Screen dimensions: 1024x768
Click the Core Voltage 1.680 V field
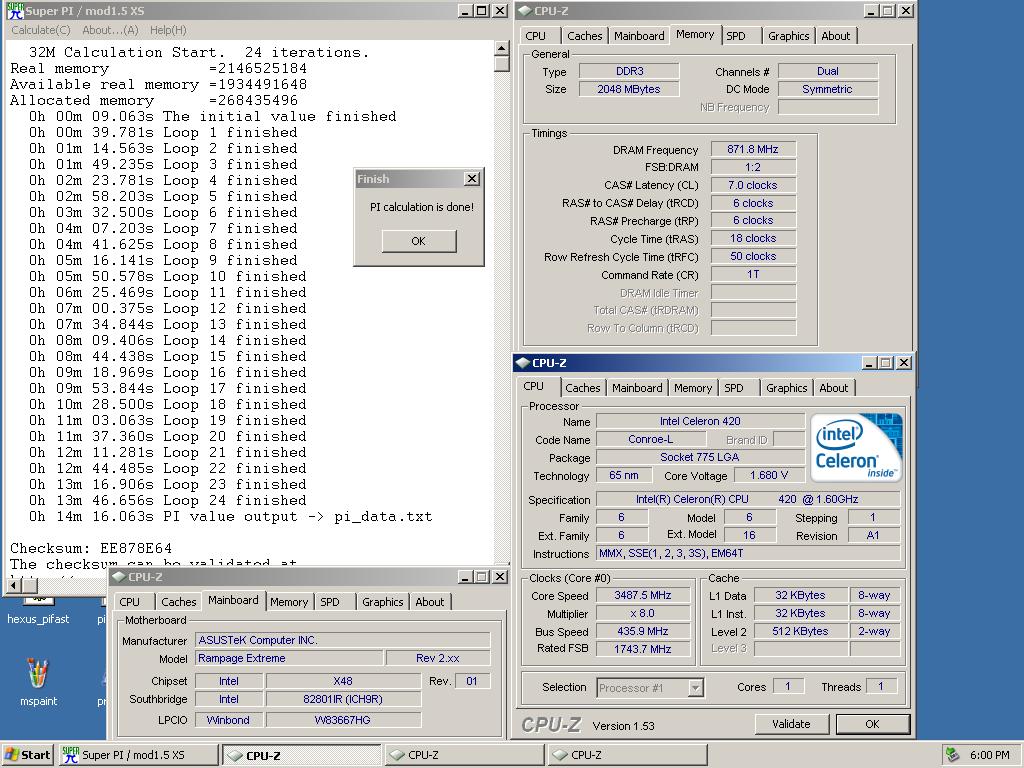click(x=769, y=475)
